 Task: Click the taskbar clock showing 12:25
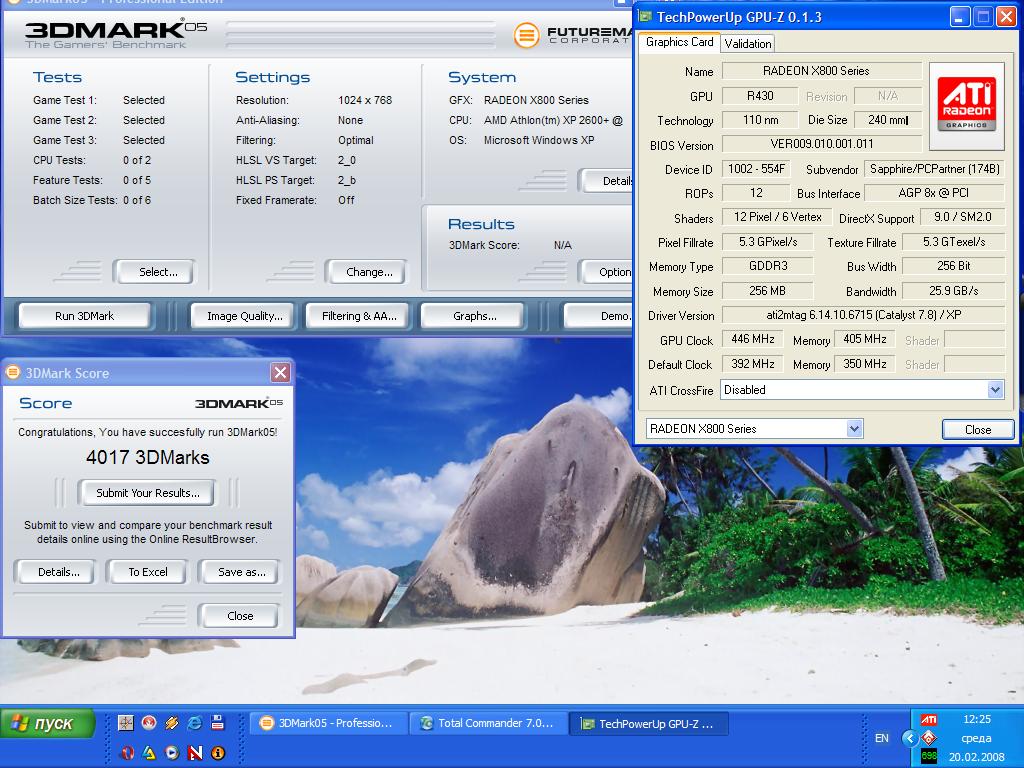(977, 720)
